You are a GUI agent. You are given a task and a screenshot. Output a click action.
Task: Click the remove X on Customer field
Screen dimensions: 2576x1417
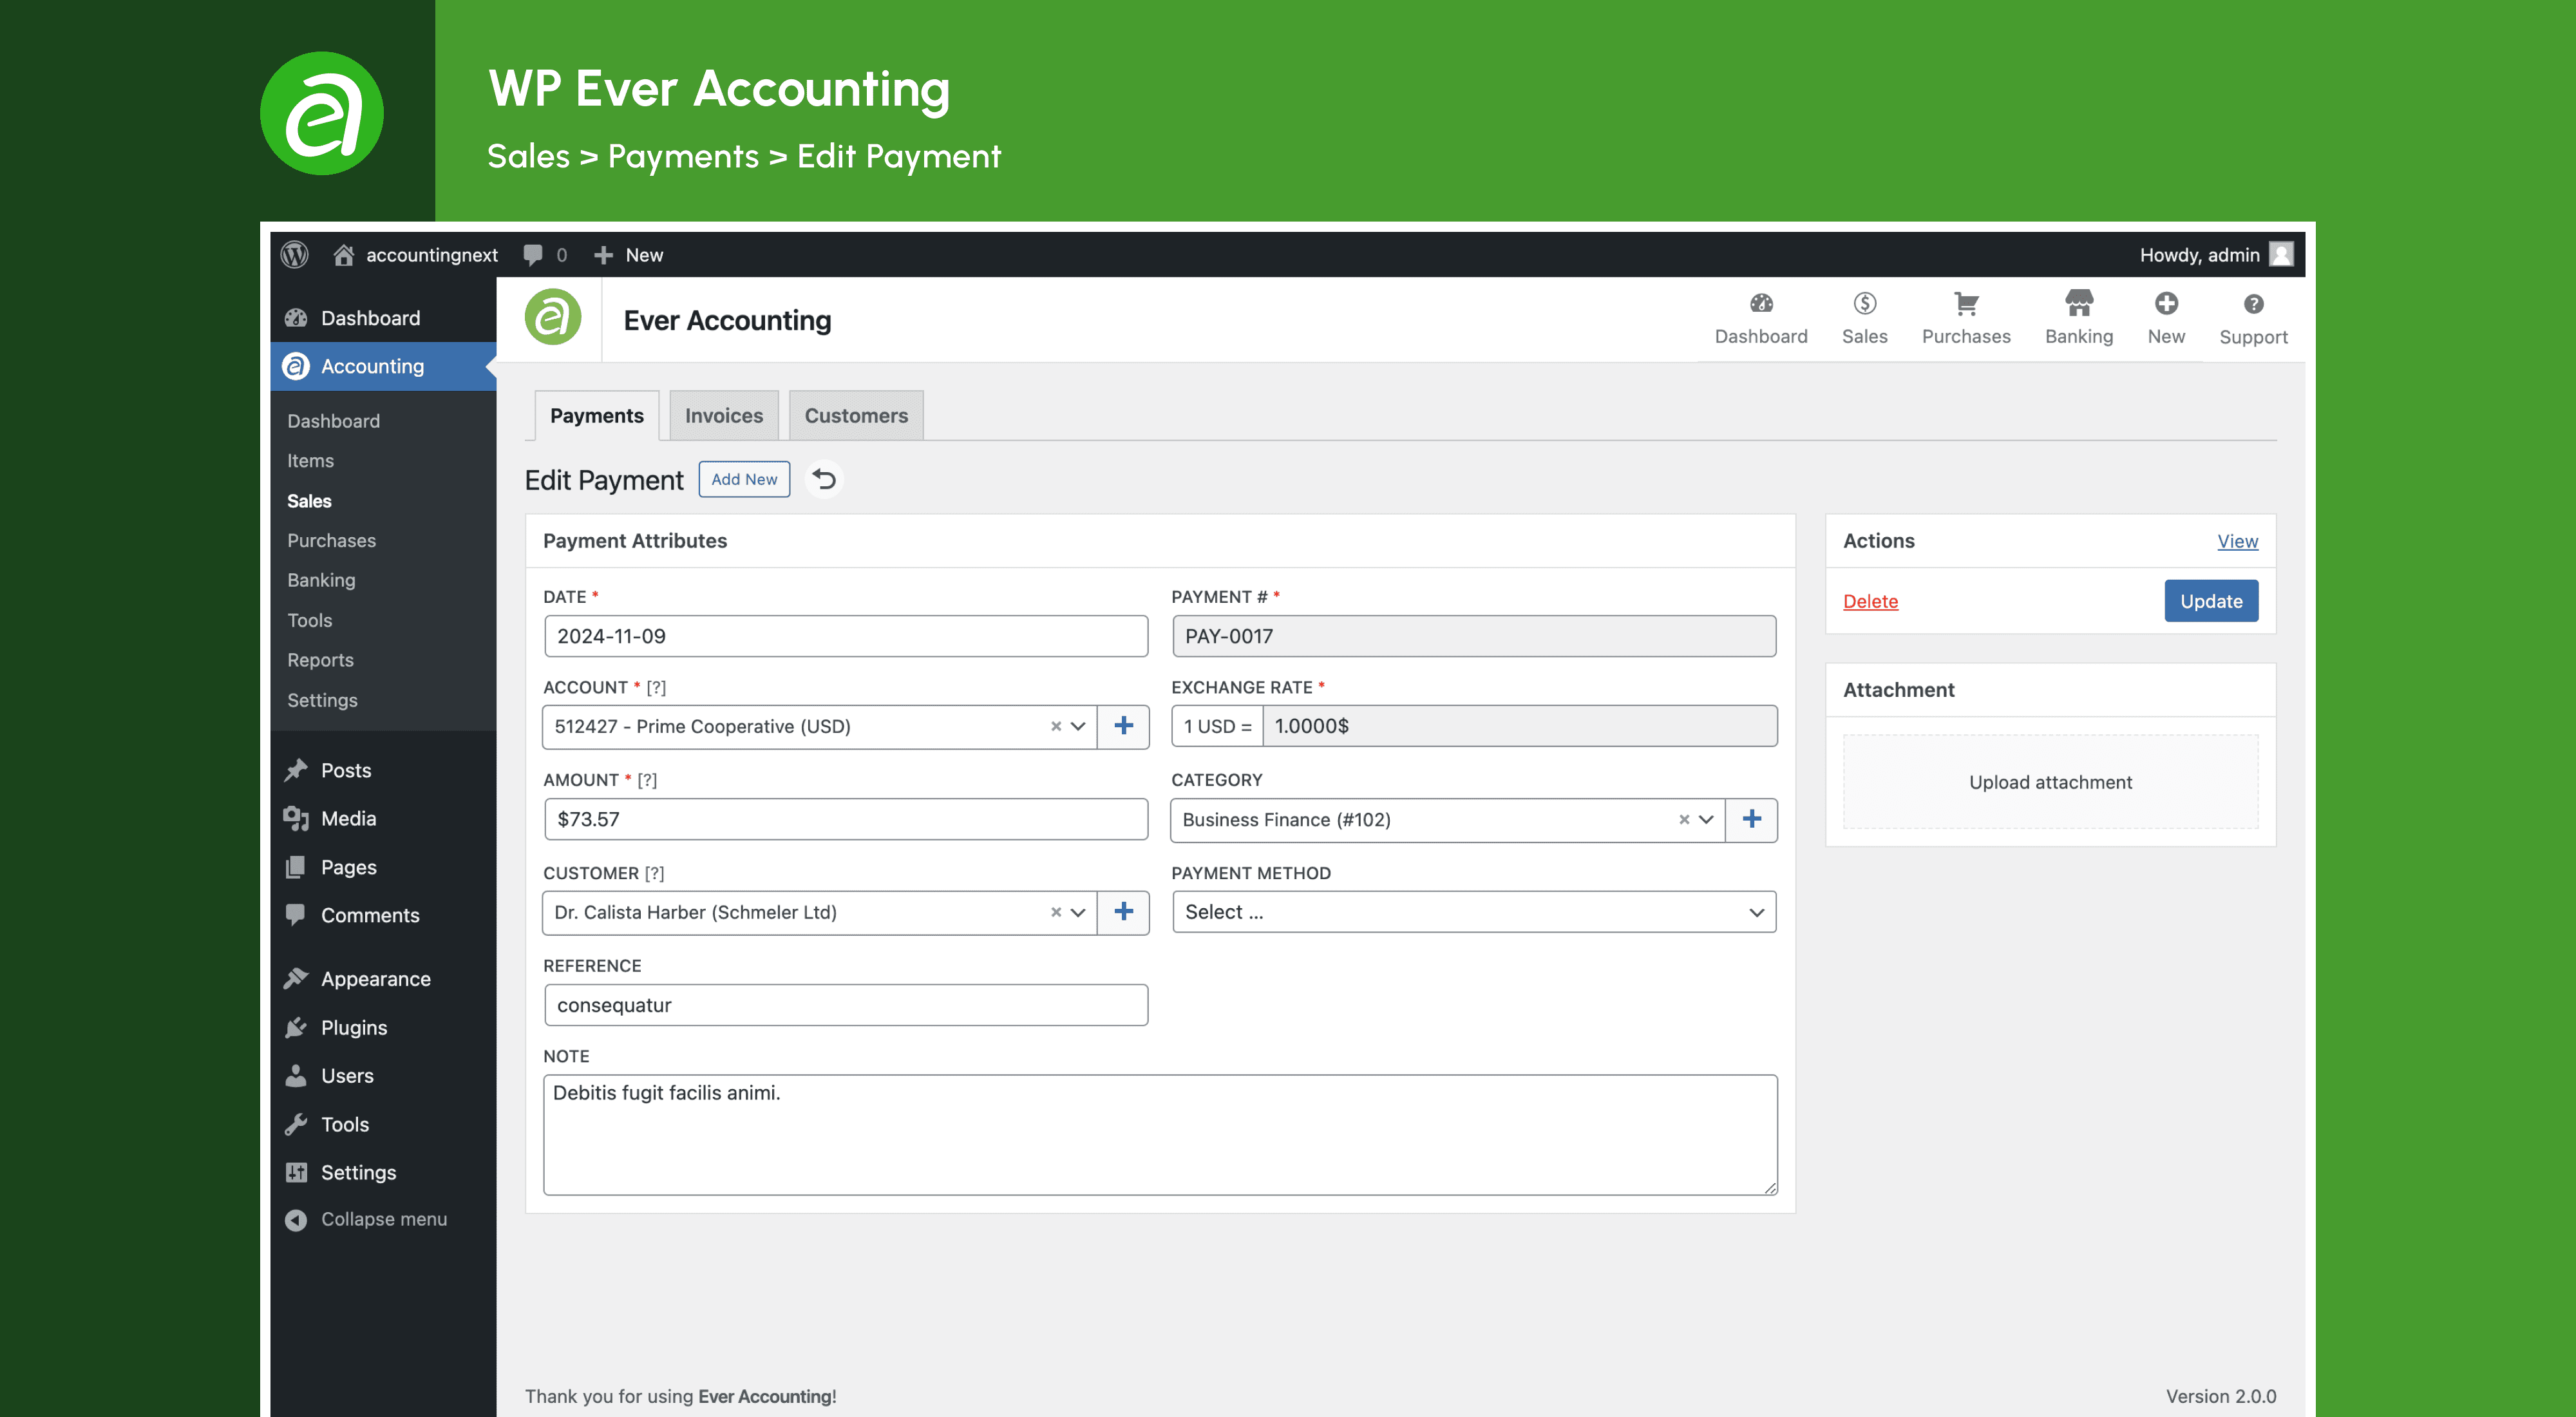1055,911
